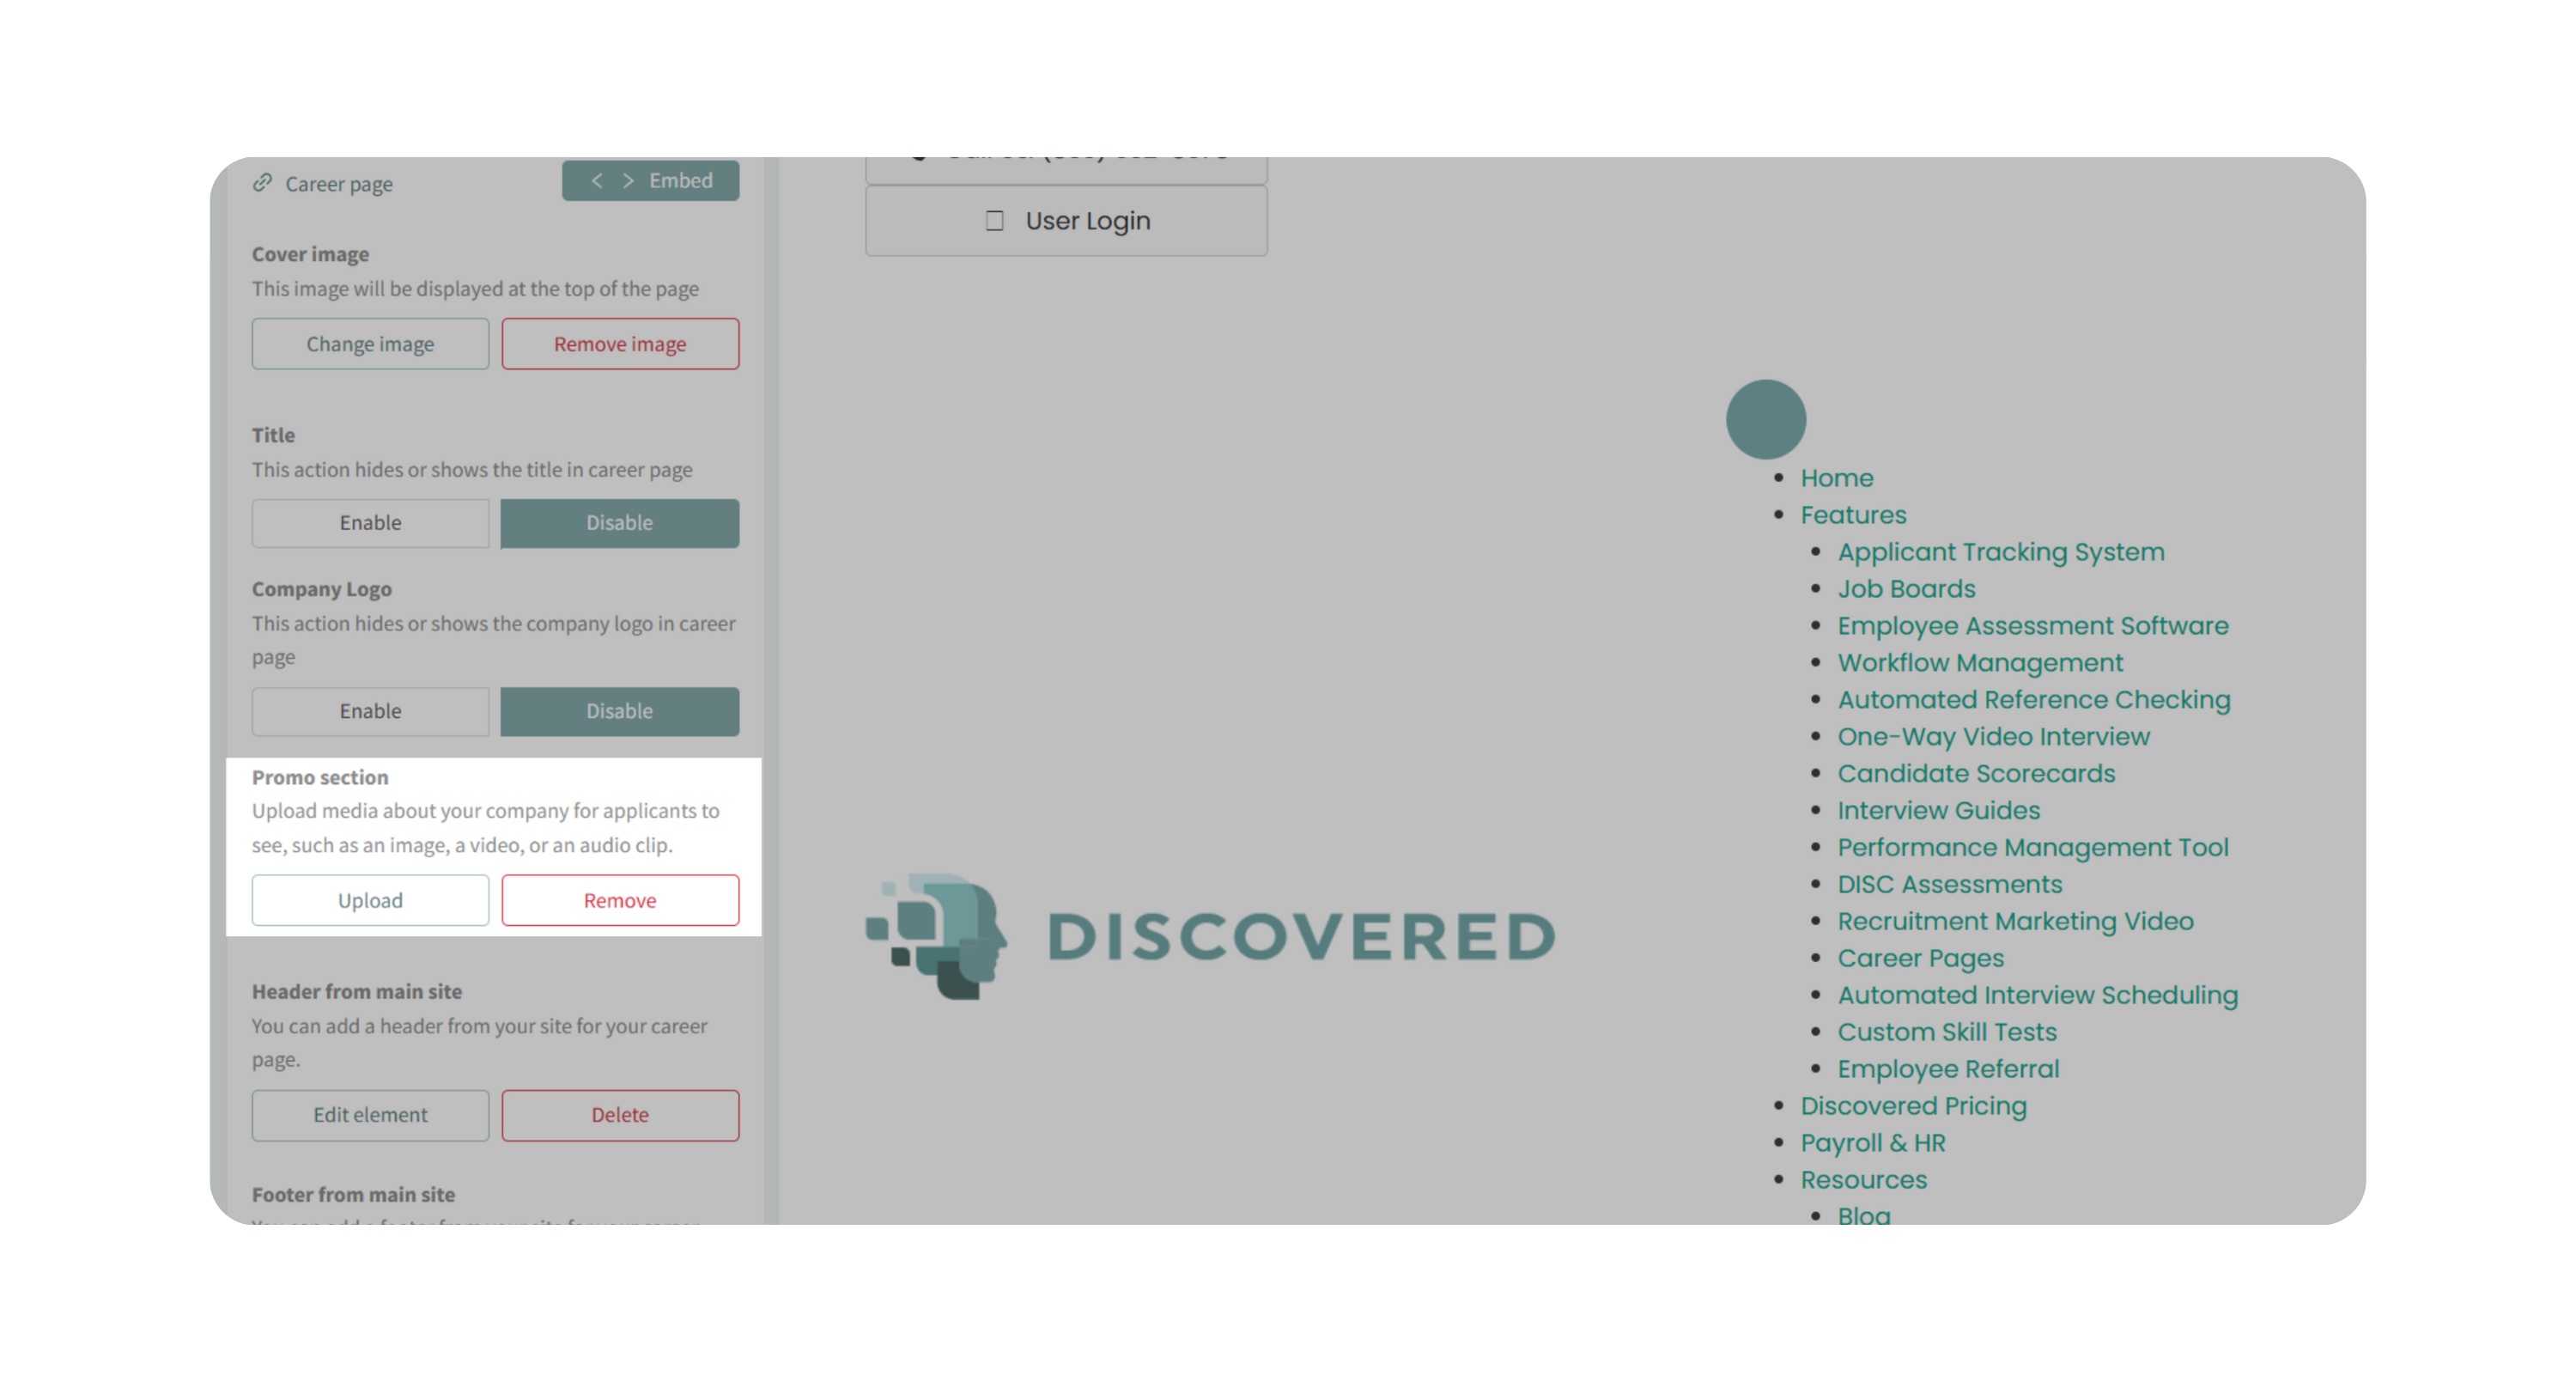The image size is (2576, 1382).
Task: Click the round teal circle avatar
Action: (1765, 419)
